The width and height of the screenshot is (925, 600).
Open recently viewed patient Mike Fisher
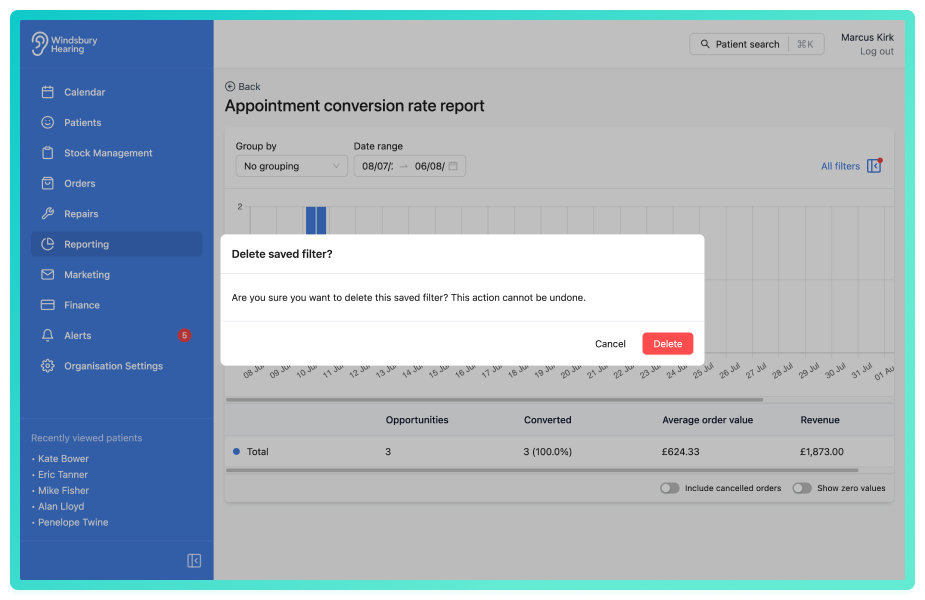pos(63,490)
